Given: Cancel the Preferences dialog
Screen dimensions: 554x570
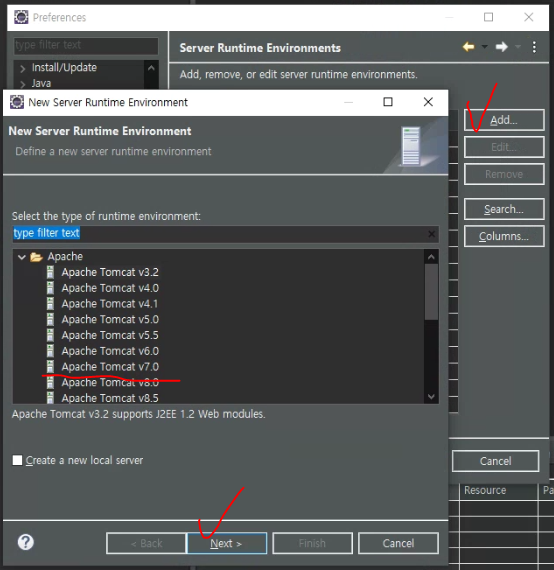Looking at the screenshot, I should tap(495, 461).
